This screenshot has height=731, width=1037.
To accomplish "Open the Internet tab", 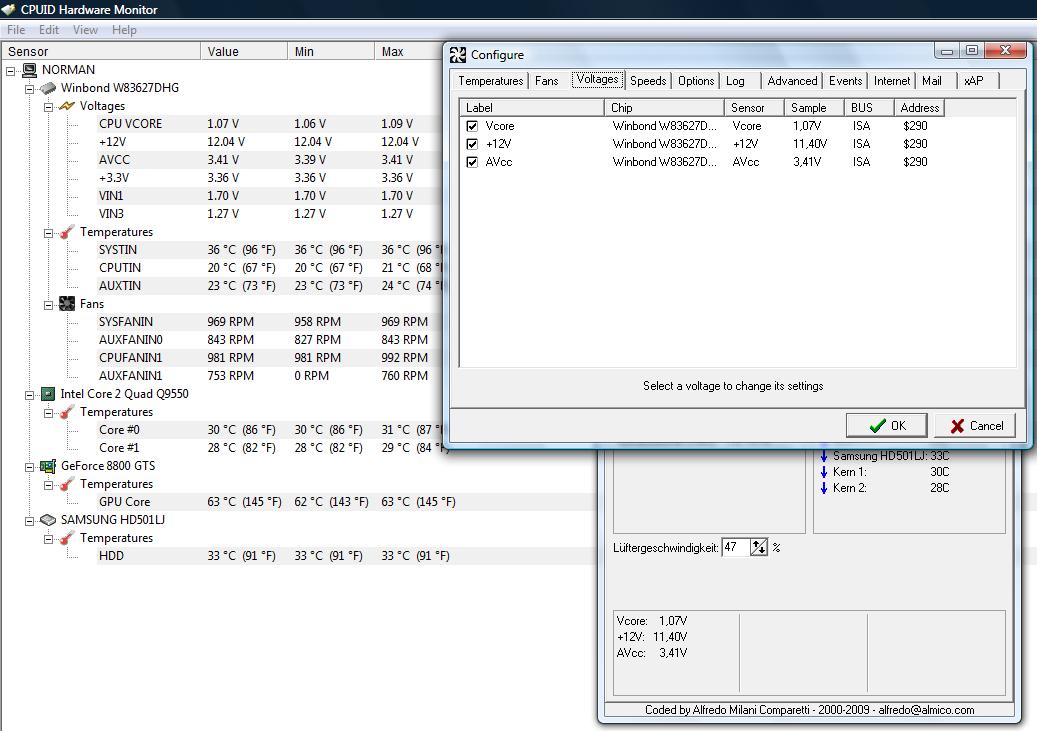I will [x=892, y=81].
